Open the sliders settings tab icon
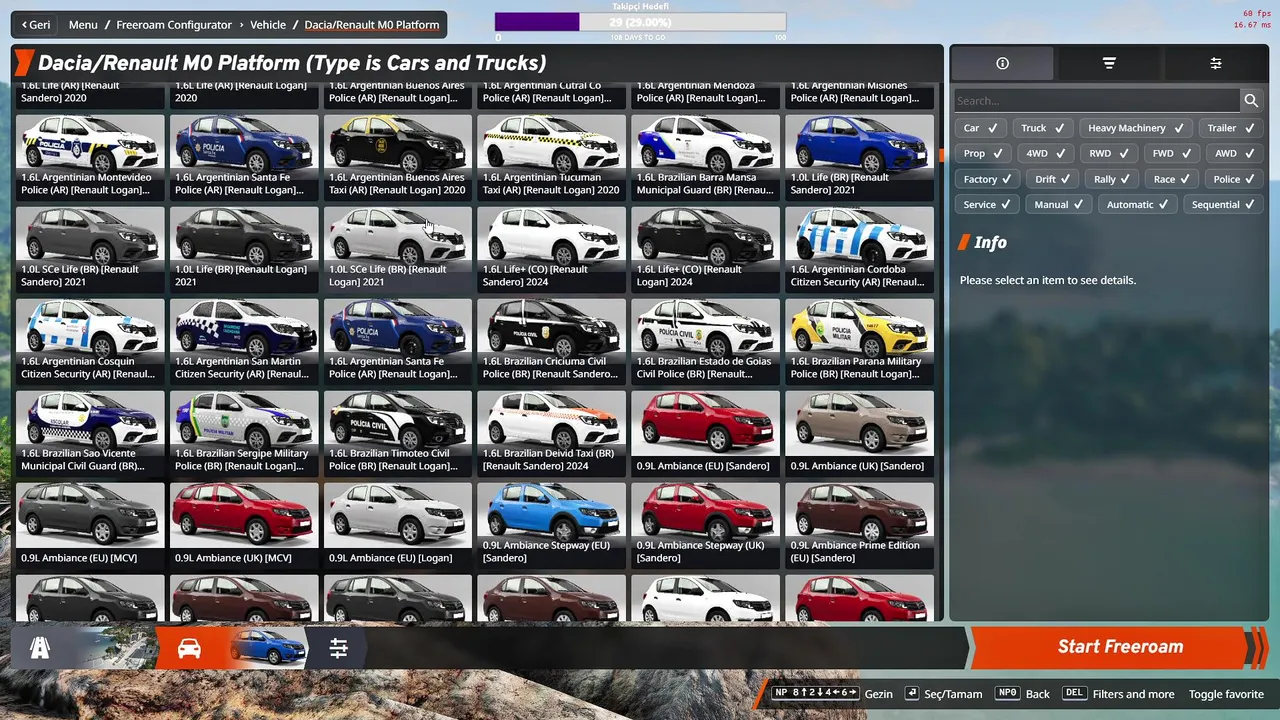The height and width of the screenshot is (720, 1280). (x=1216, y=63)
